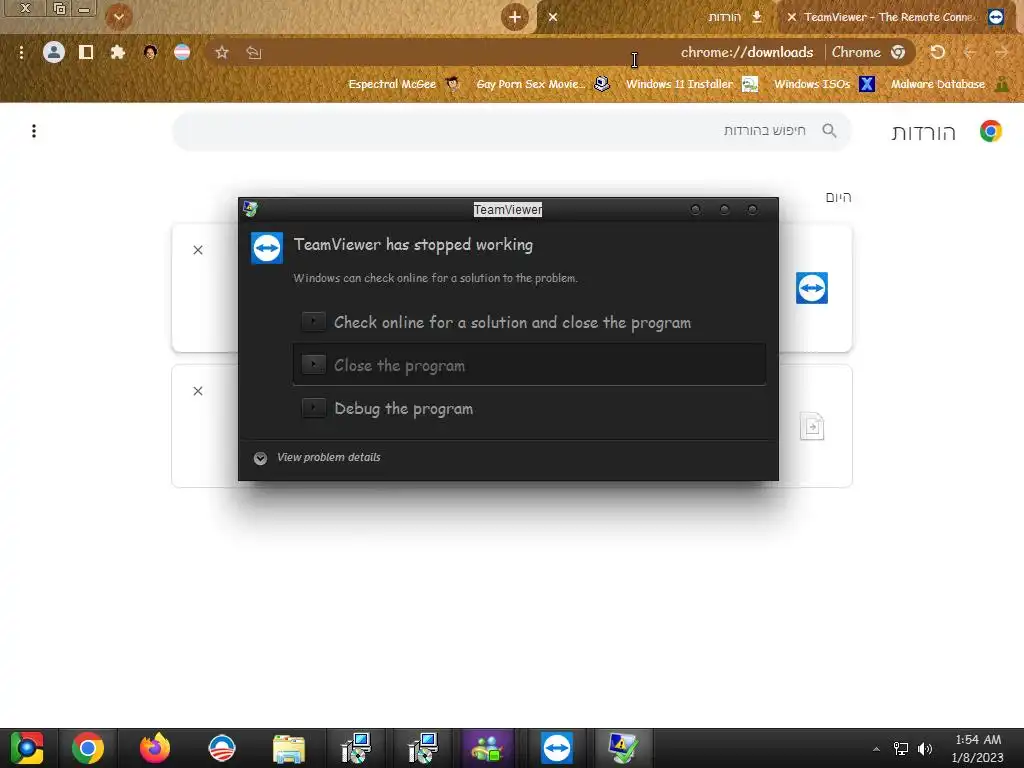Click the right-pointing arrow navigation button

(1002, 52)
